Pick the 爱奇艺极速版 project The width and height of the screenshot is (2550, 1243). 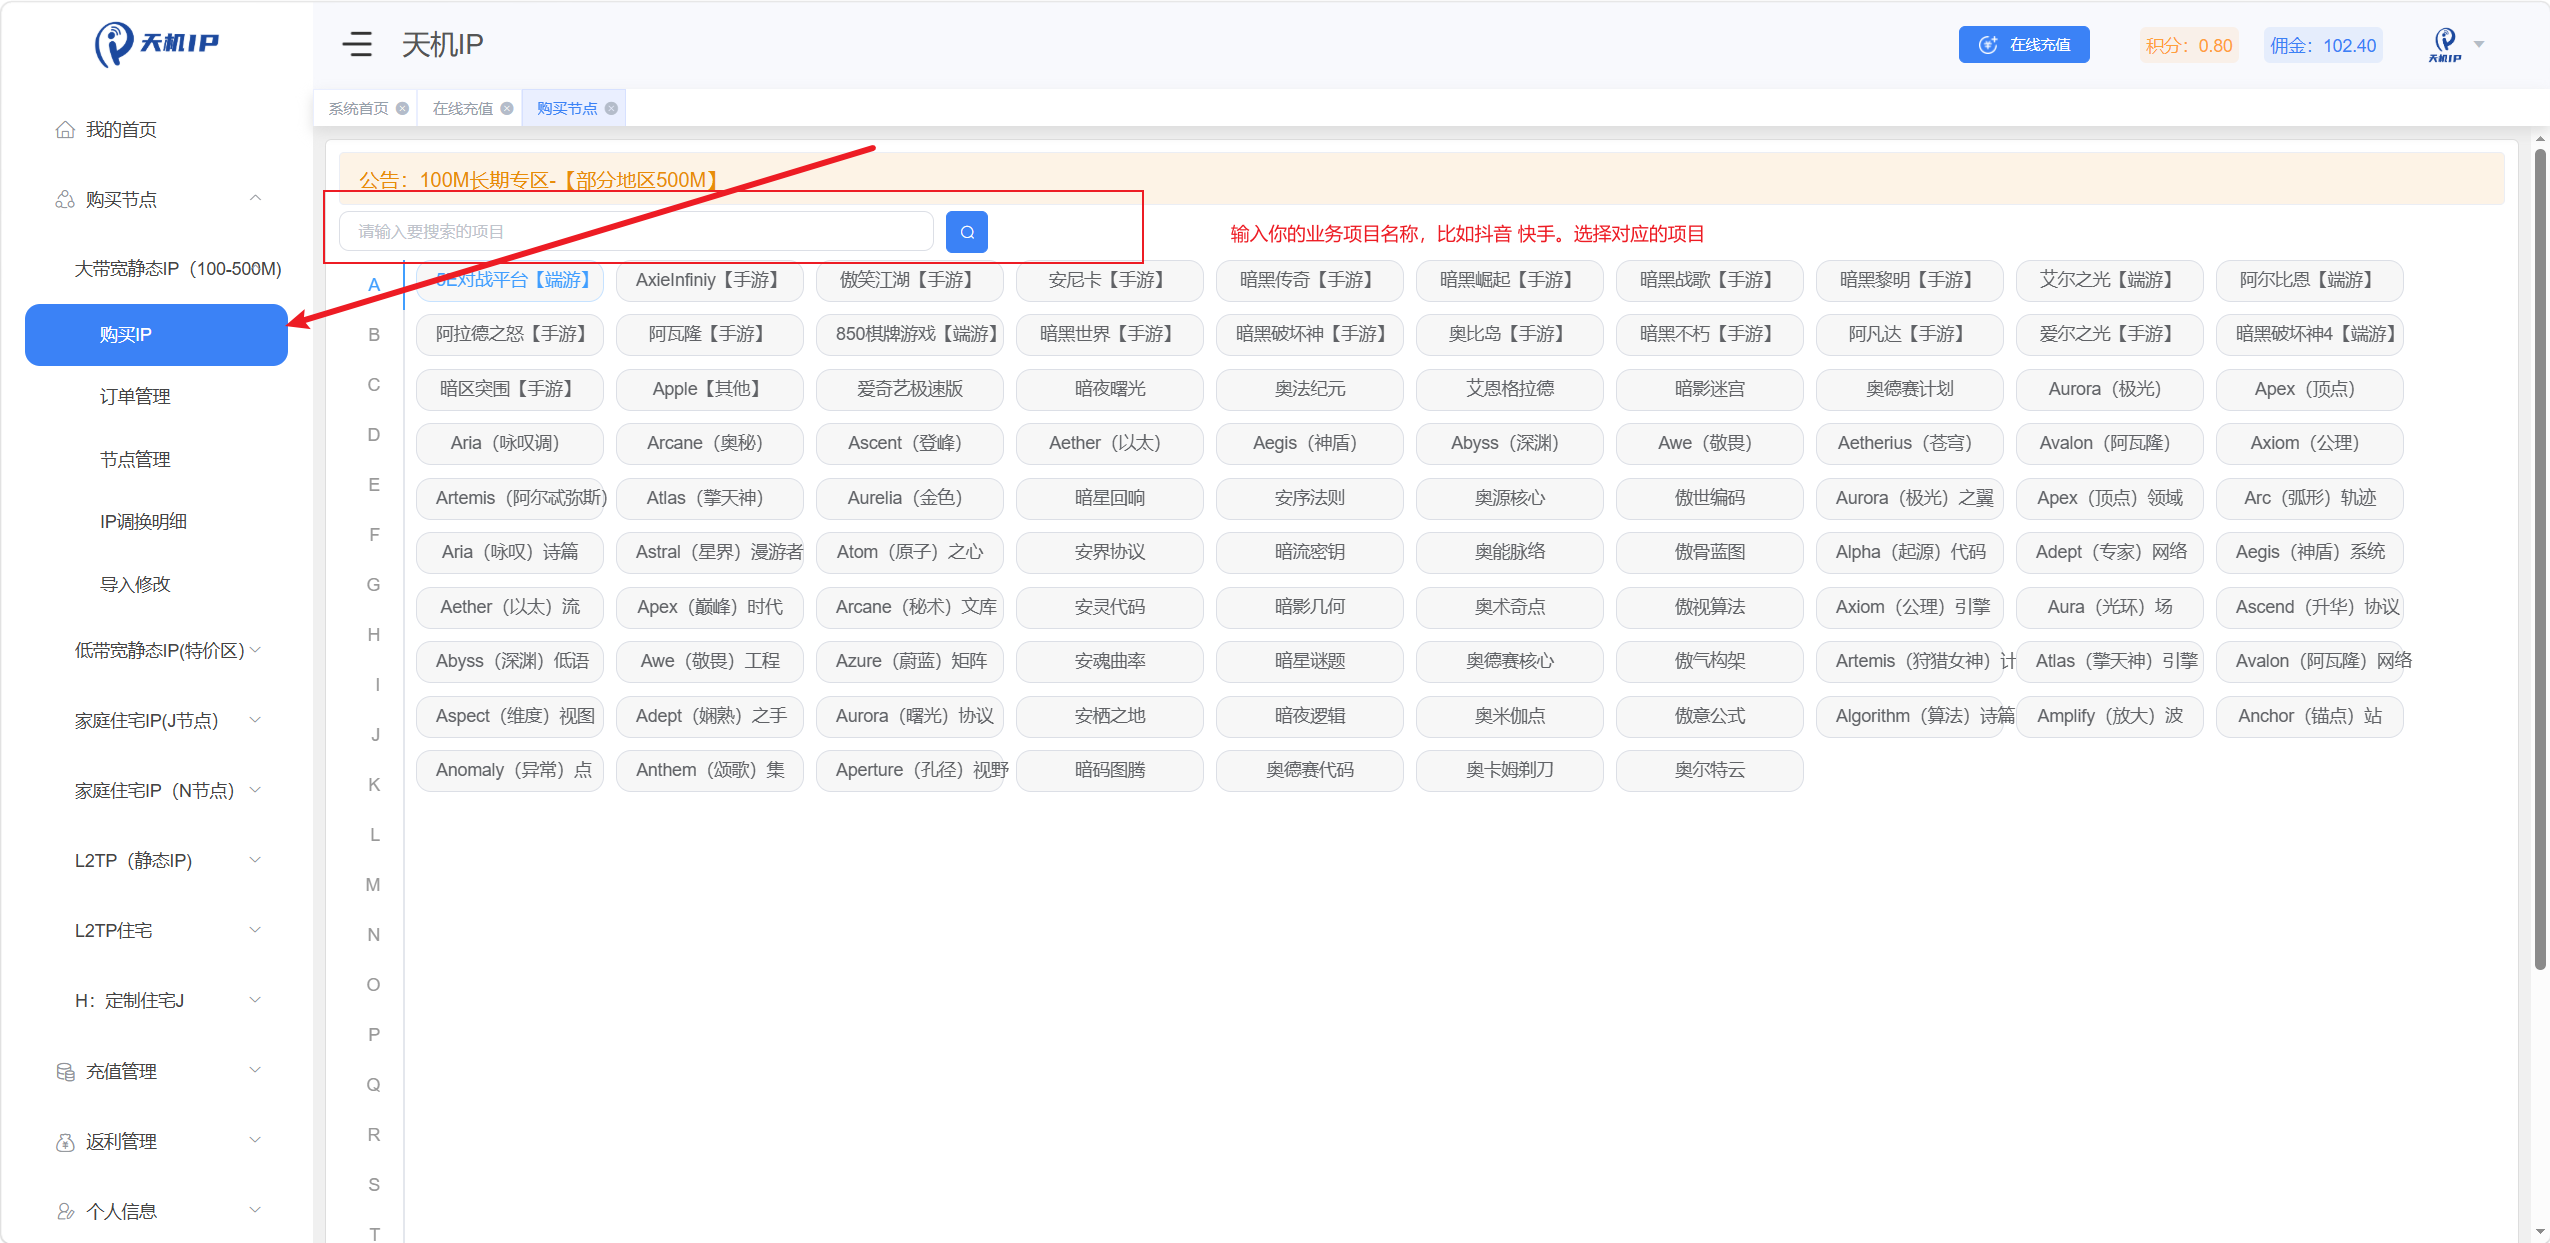click(x=910, y=390)
